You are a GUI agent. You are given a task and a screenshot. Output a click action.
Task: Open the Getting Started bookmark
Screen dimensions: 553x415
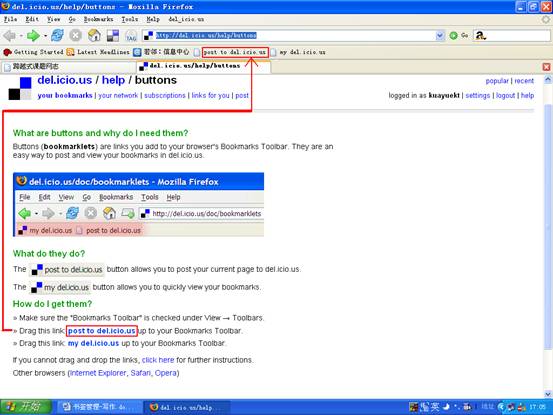33,52
